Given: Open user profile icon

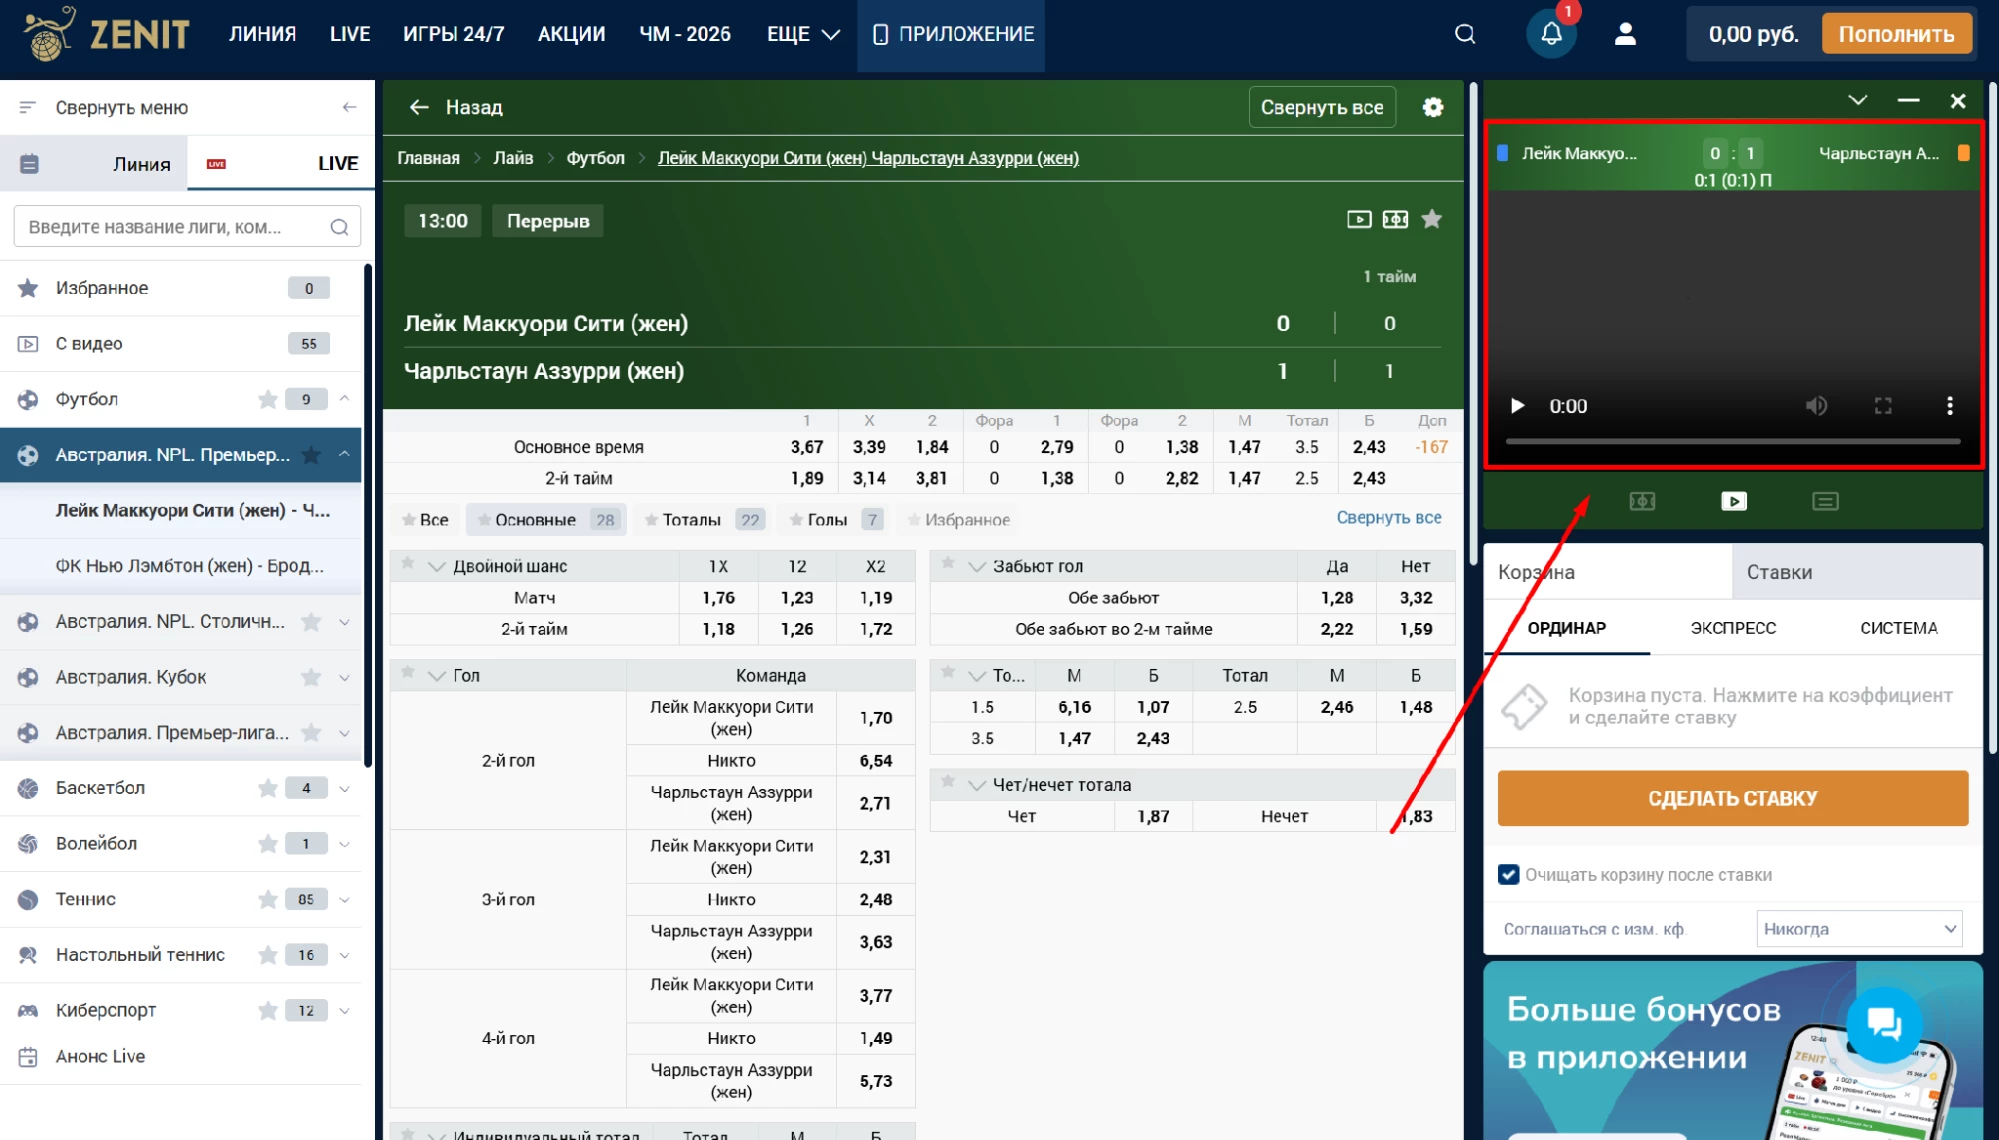Looking at the screenshot, I should (x=1626, y=34).
